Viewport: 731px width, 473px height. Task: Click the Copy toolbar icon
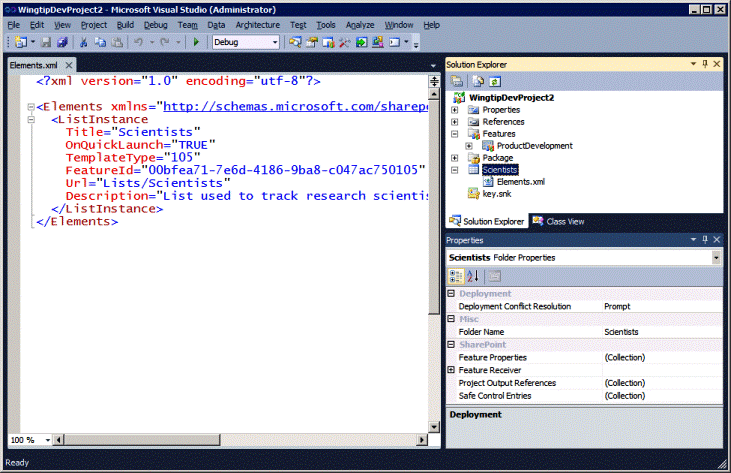100,42
